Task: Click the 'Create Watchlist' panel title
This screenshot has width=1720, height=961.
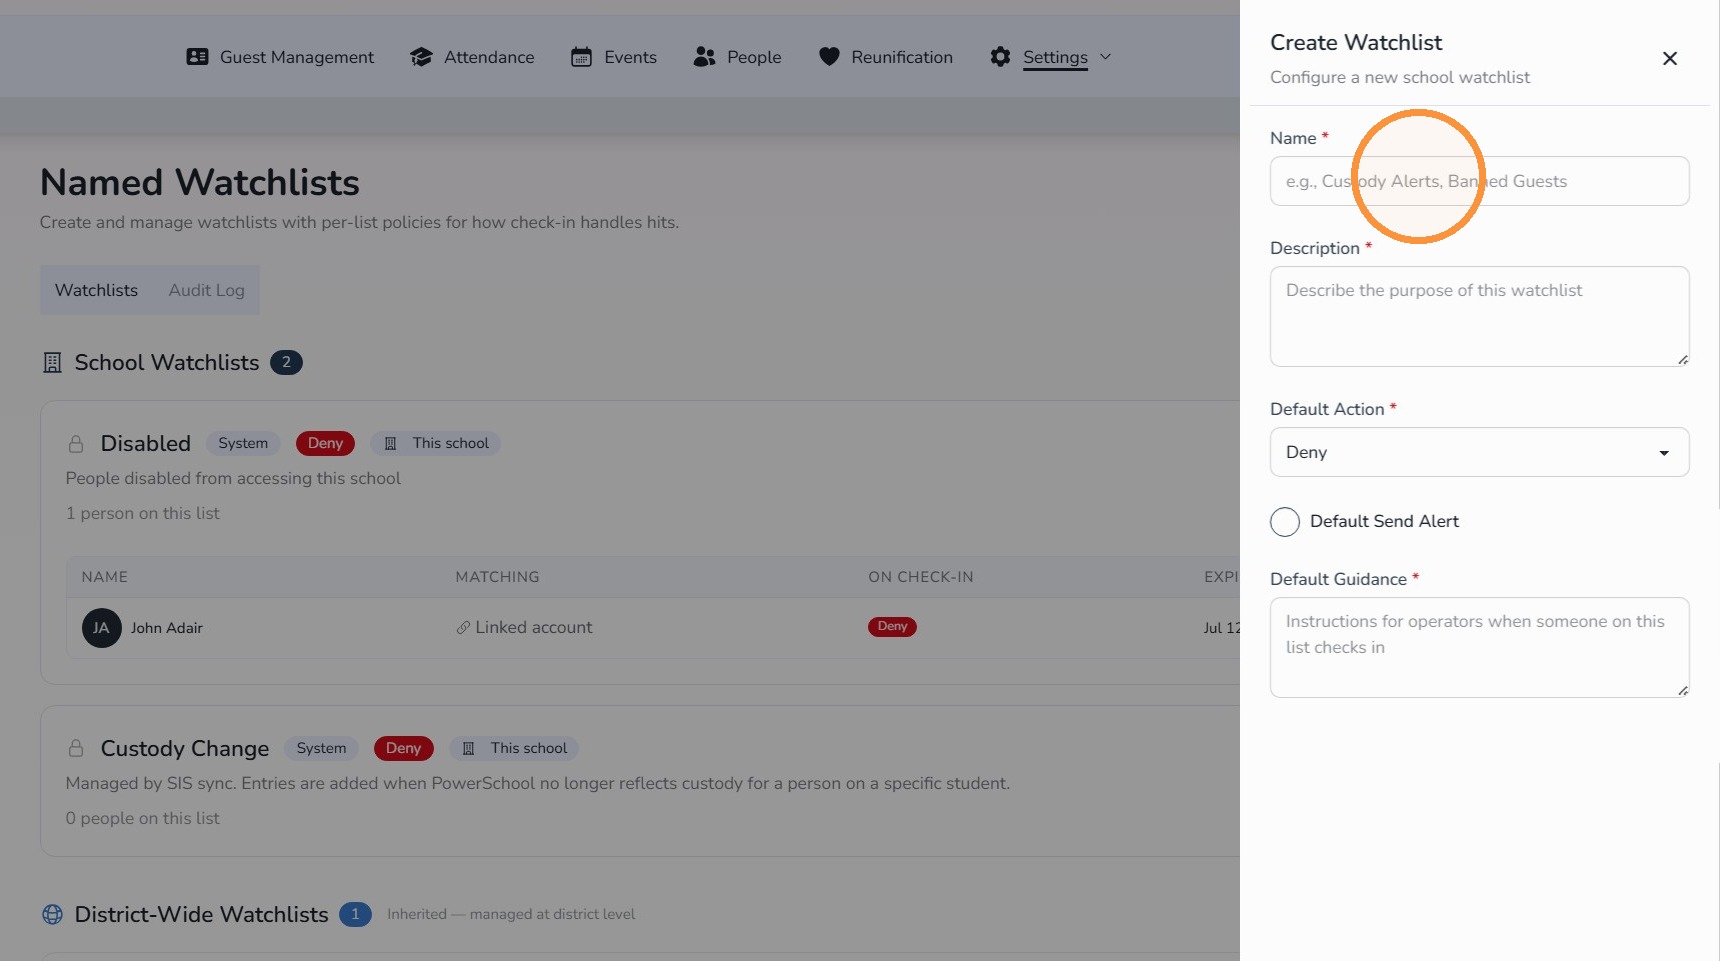Action: [x=1356, y=43]
